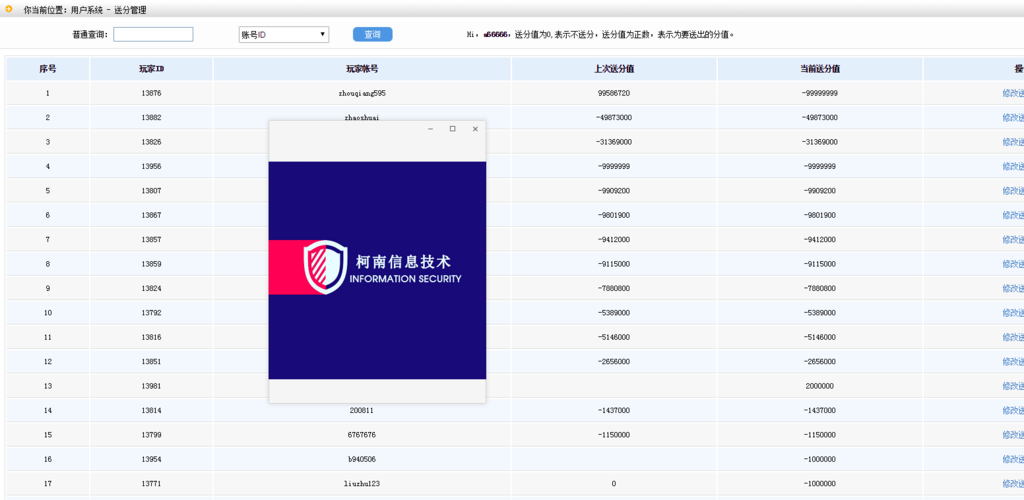
Task: Click current score value -99999999
Action: (x=820, y=93)
